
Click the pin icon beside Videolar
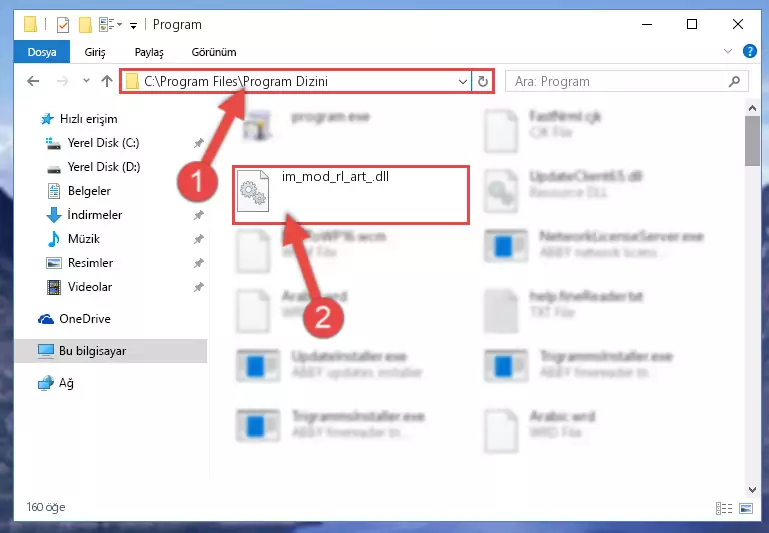tap(198, 287)
